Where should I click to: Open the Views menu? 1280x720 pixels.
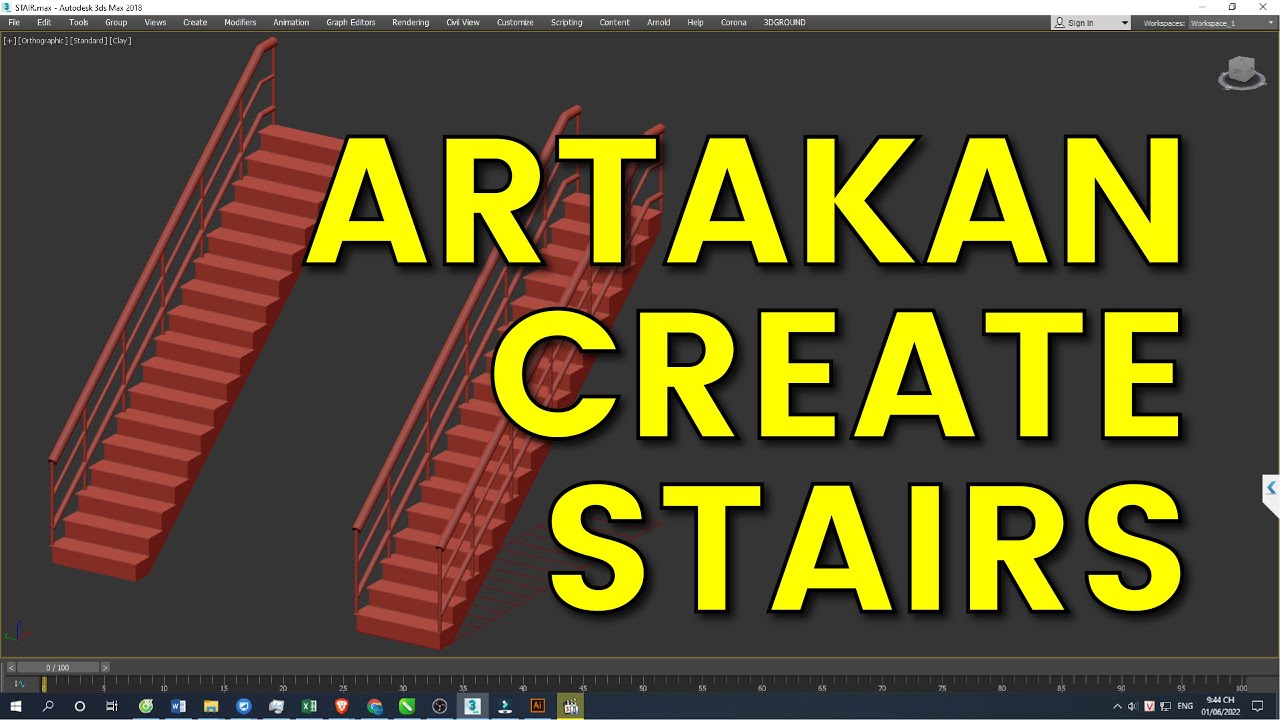tap(155, 22)
